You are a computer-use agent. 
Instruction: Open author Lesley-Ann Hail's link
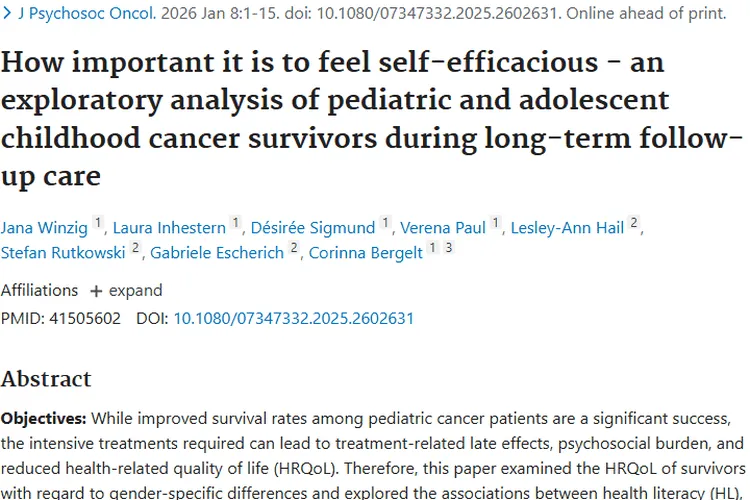pyautogui.click(x=567, y=228)
